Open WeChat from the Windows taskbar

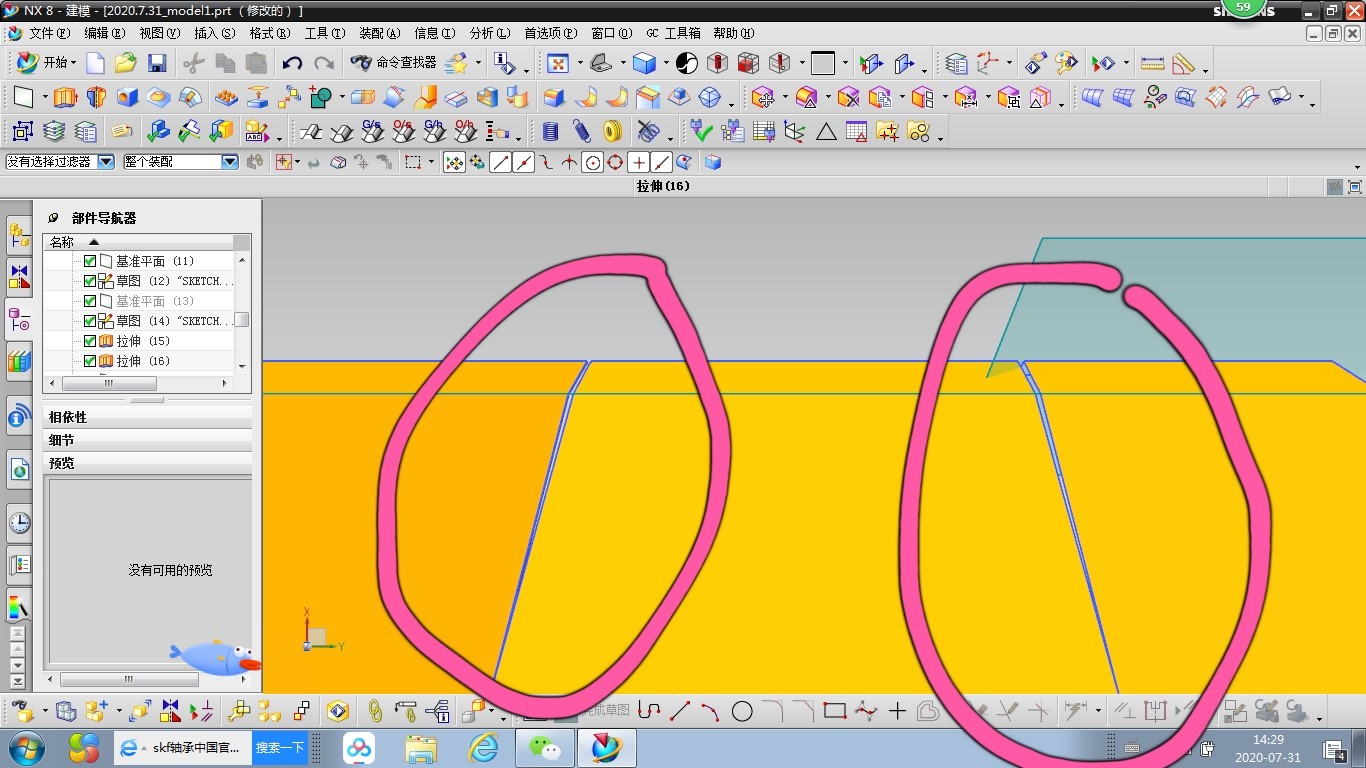pos(545,747)
